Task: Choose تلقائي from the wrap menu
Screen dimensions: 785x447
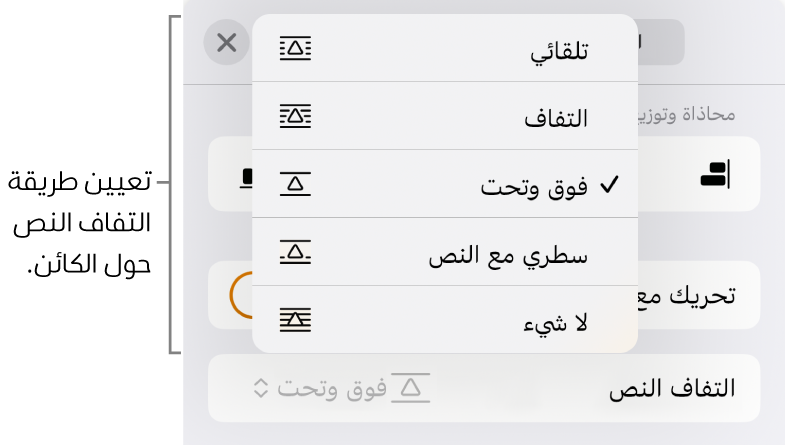Action: [558, 51]
